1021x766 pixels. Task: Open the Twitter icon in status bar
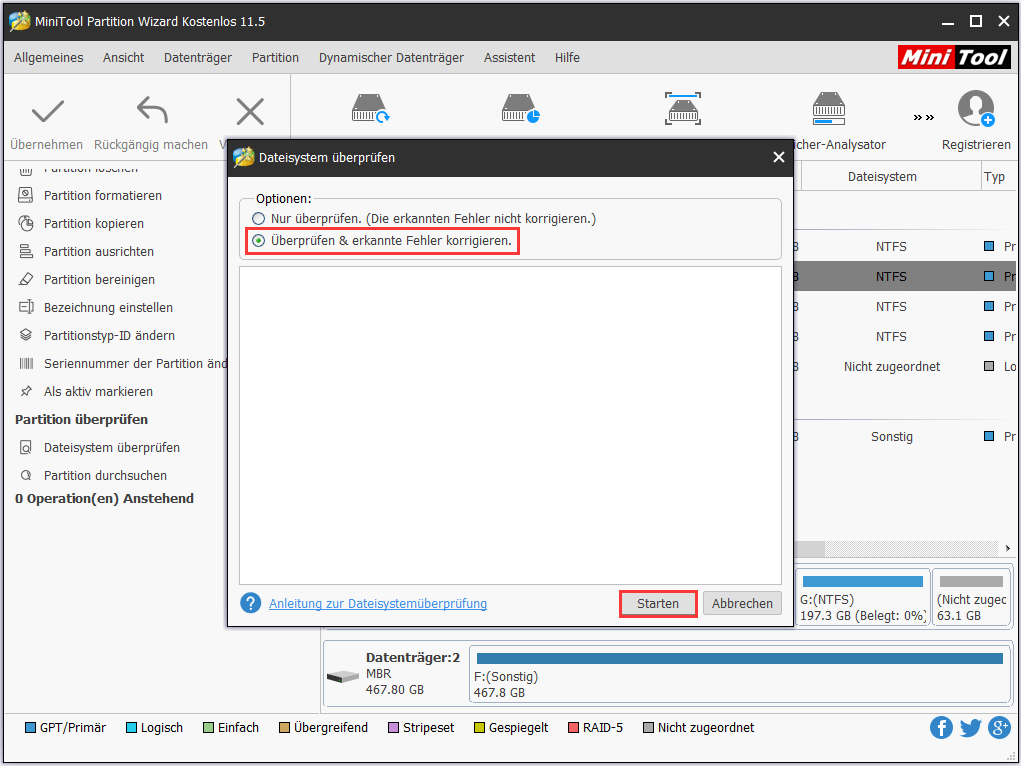click(x=970, y=727)
